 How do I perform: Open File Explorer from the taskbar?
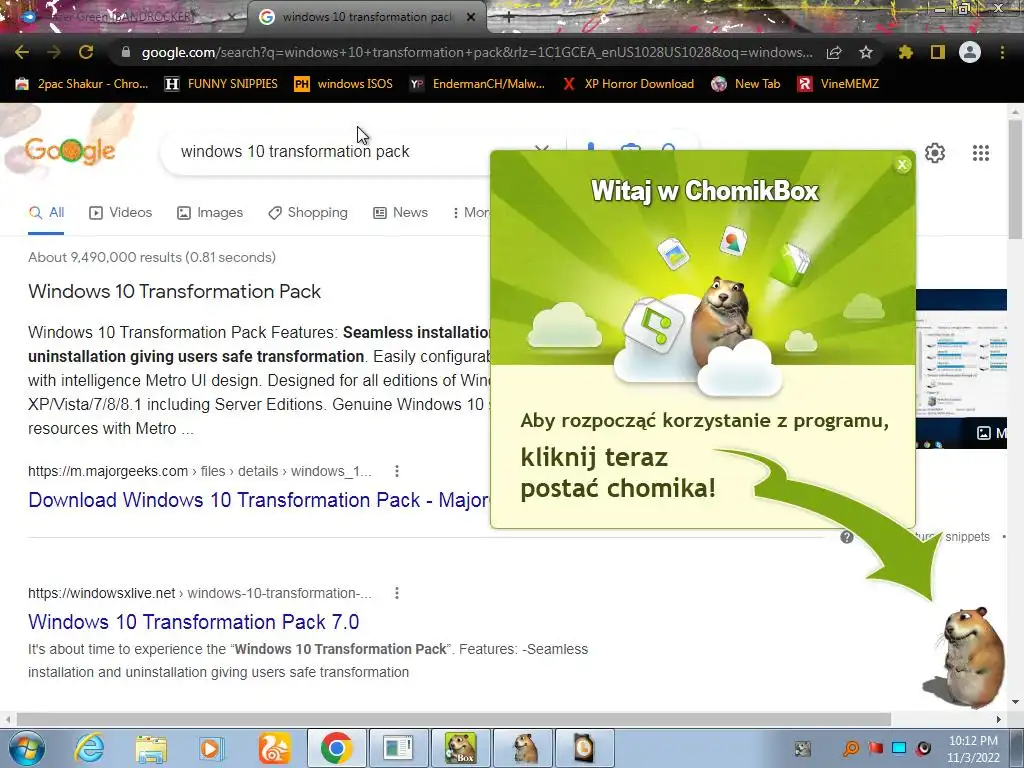click(x=151, y=748)
